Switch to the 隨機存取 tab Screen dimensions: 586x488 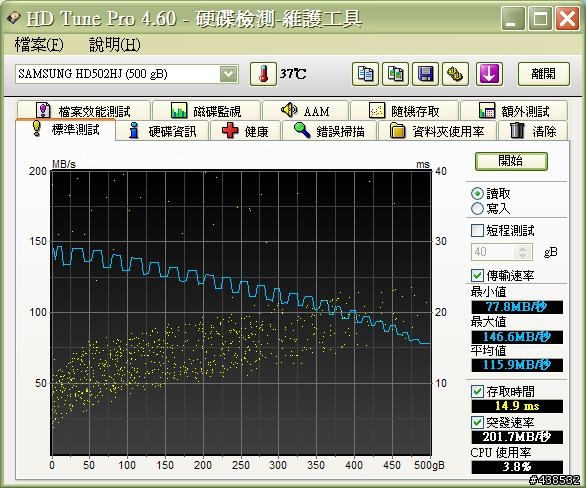(x=404, y=111)
